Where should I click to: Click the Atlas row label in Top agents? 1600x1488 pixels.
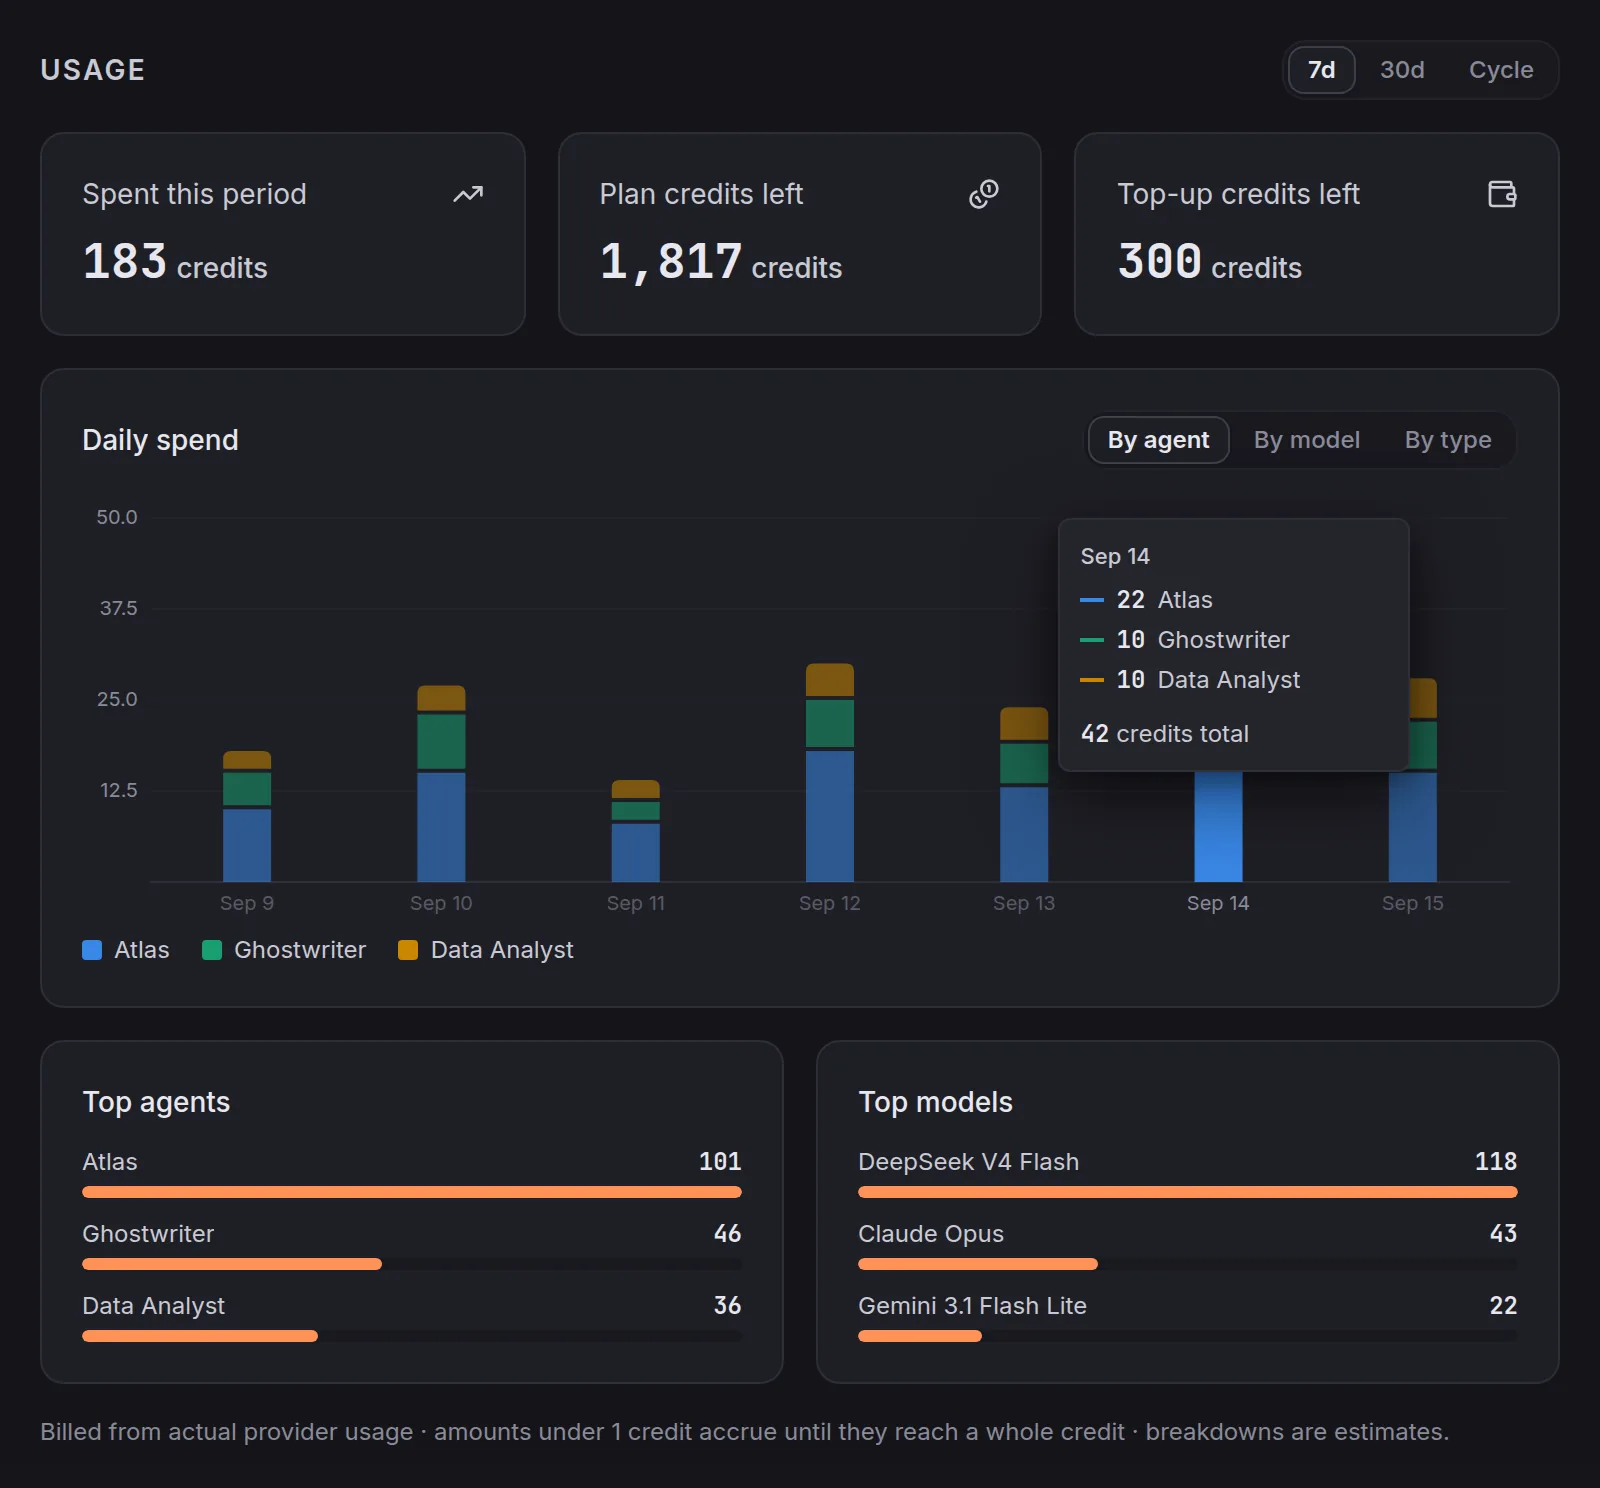pyautogui.click(x=110, y=1162)
